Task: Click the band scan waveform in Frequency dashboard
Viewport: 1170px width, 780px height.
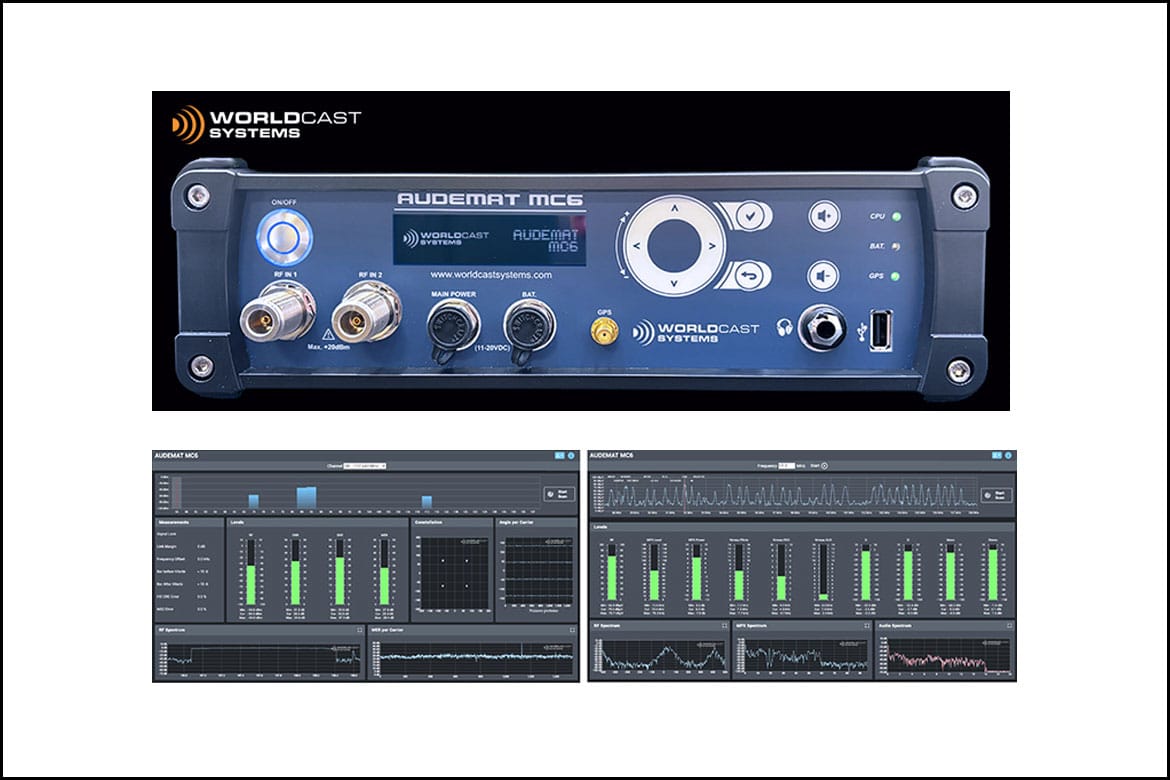Action: [792, 493]
